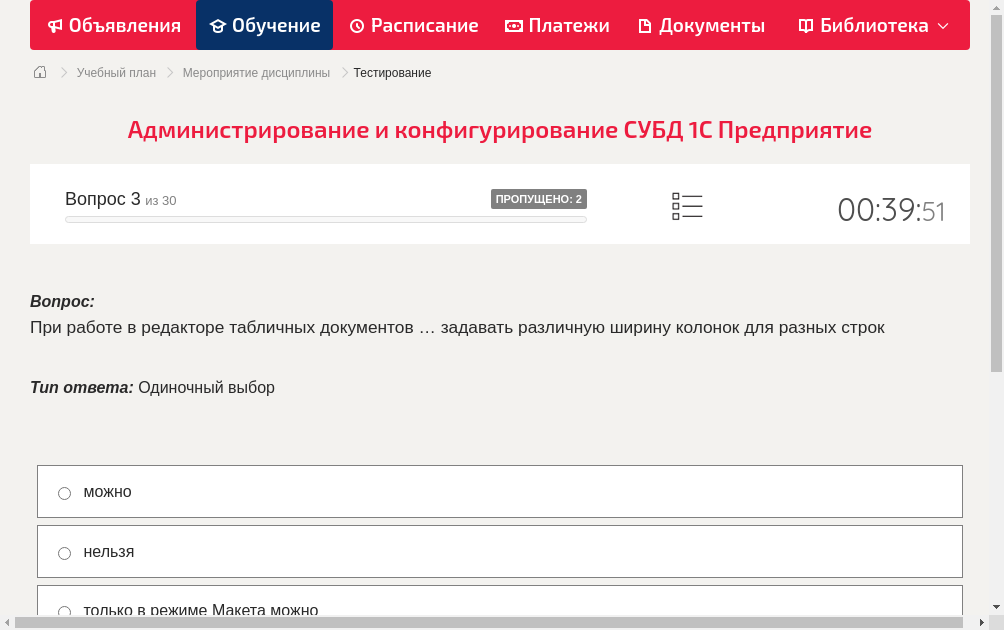Screen dimensions: 1004x630
Task: Select the "можно" answer option
Action: pos(64,492)
